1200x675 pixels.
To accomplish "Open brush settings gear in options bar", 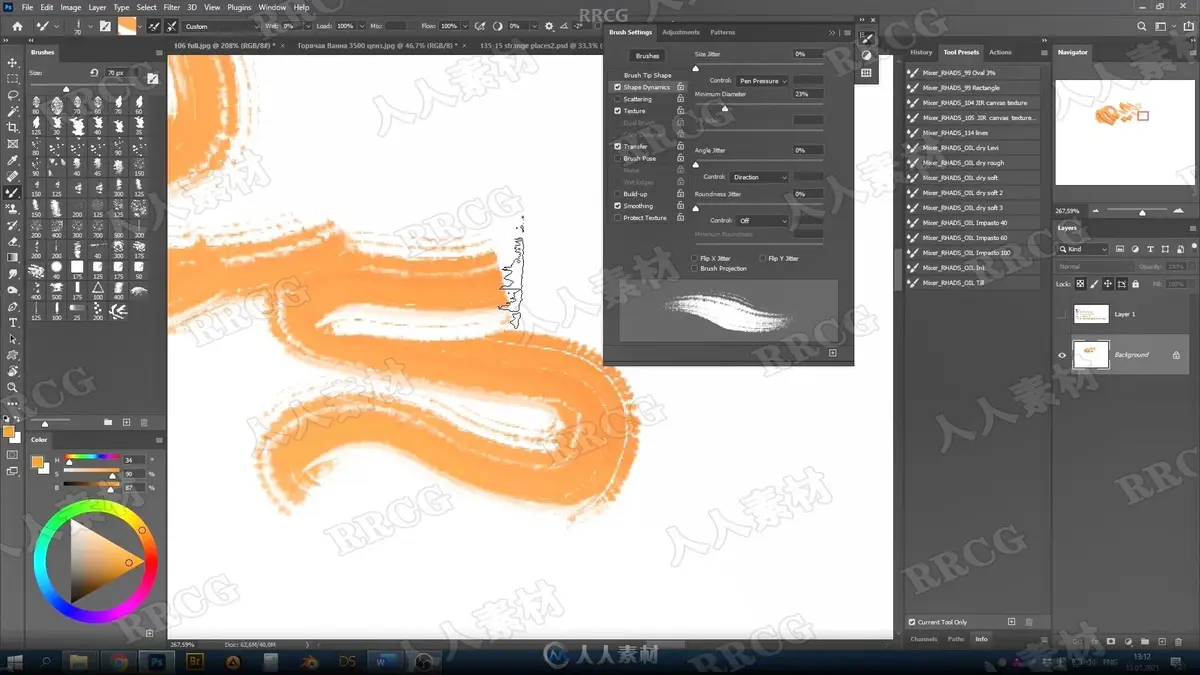I will pyautogui.click(x=549, y=26).
